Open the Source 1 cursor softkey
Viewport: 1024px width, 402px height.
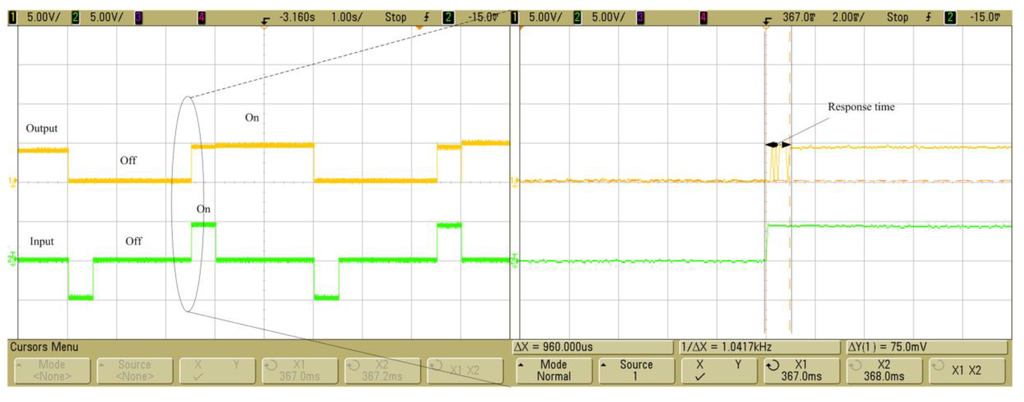click(636, 370)
